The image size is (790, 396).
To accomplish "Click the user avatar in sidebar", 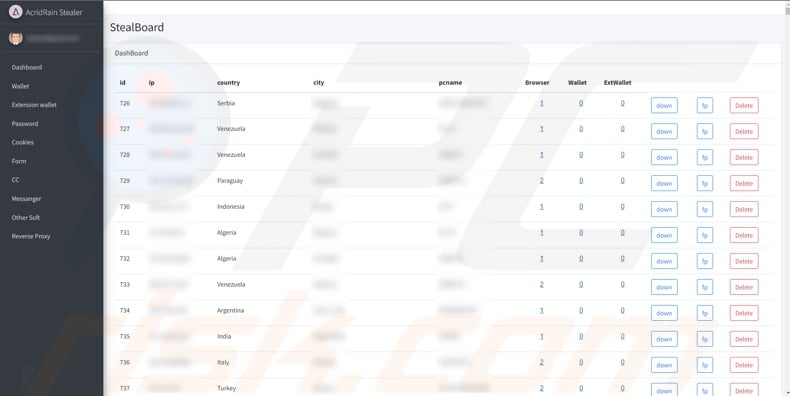I will [16, 38].
